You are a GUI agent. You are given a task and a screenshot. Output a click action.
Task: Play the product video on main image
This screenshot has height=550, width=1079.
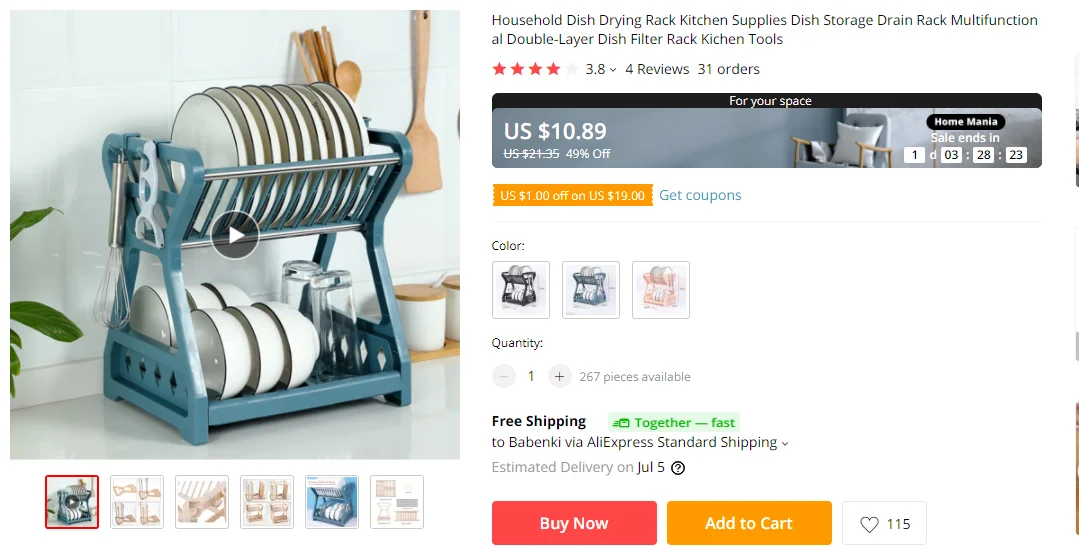click(235, 235)
